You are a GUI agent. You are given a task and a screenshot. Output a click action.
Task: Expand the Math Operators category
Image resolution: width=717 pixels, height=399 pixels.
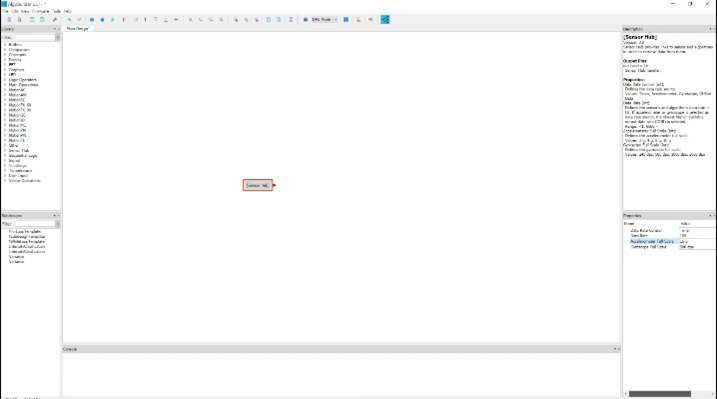point(5,85)
